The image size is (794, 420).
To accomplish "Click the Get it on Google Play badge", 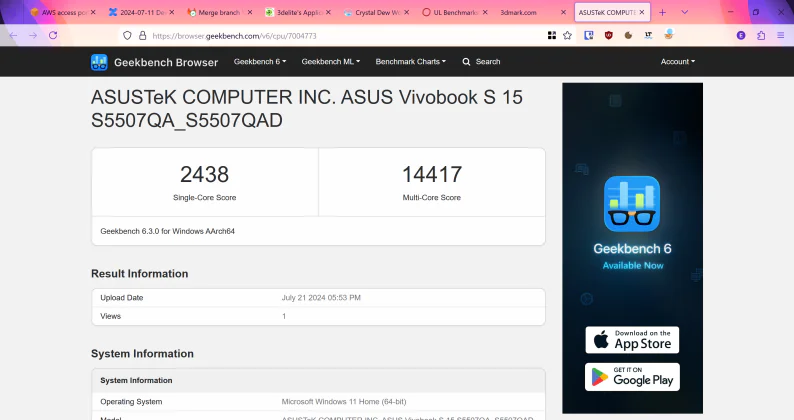I will pyautogui.click(x=632, y=377).
